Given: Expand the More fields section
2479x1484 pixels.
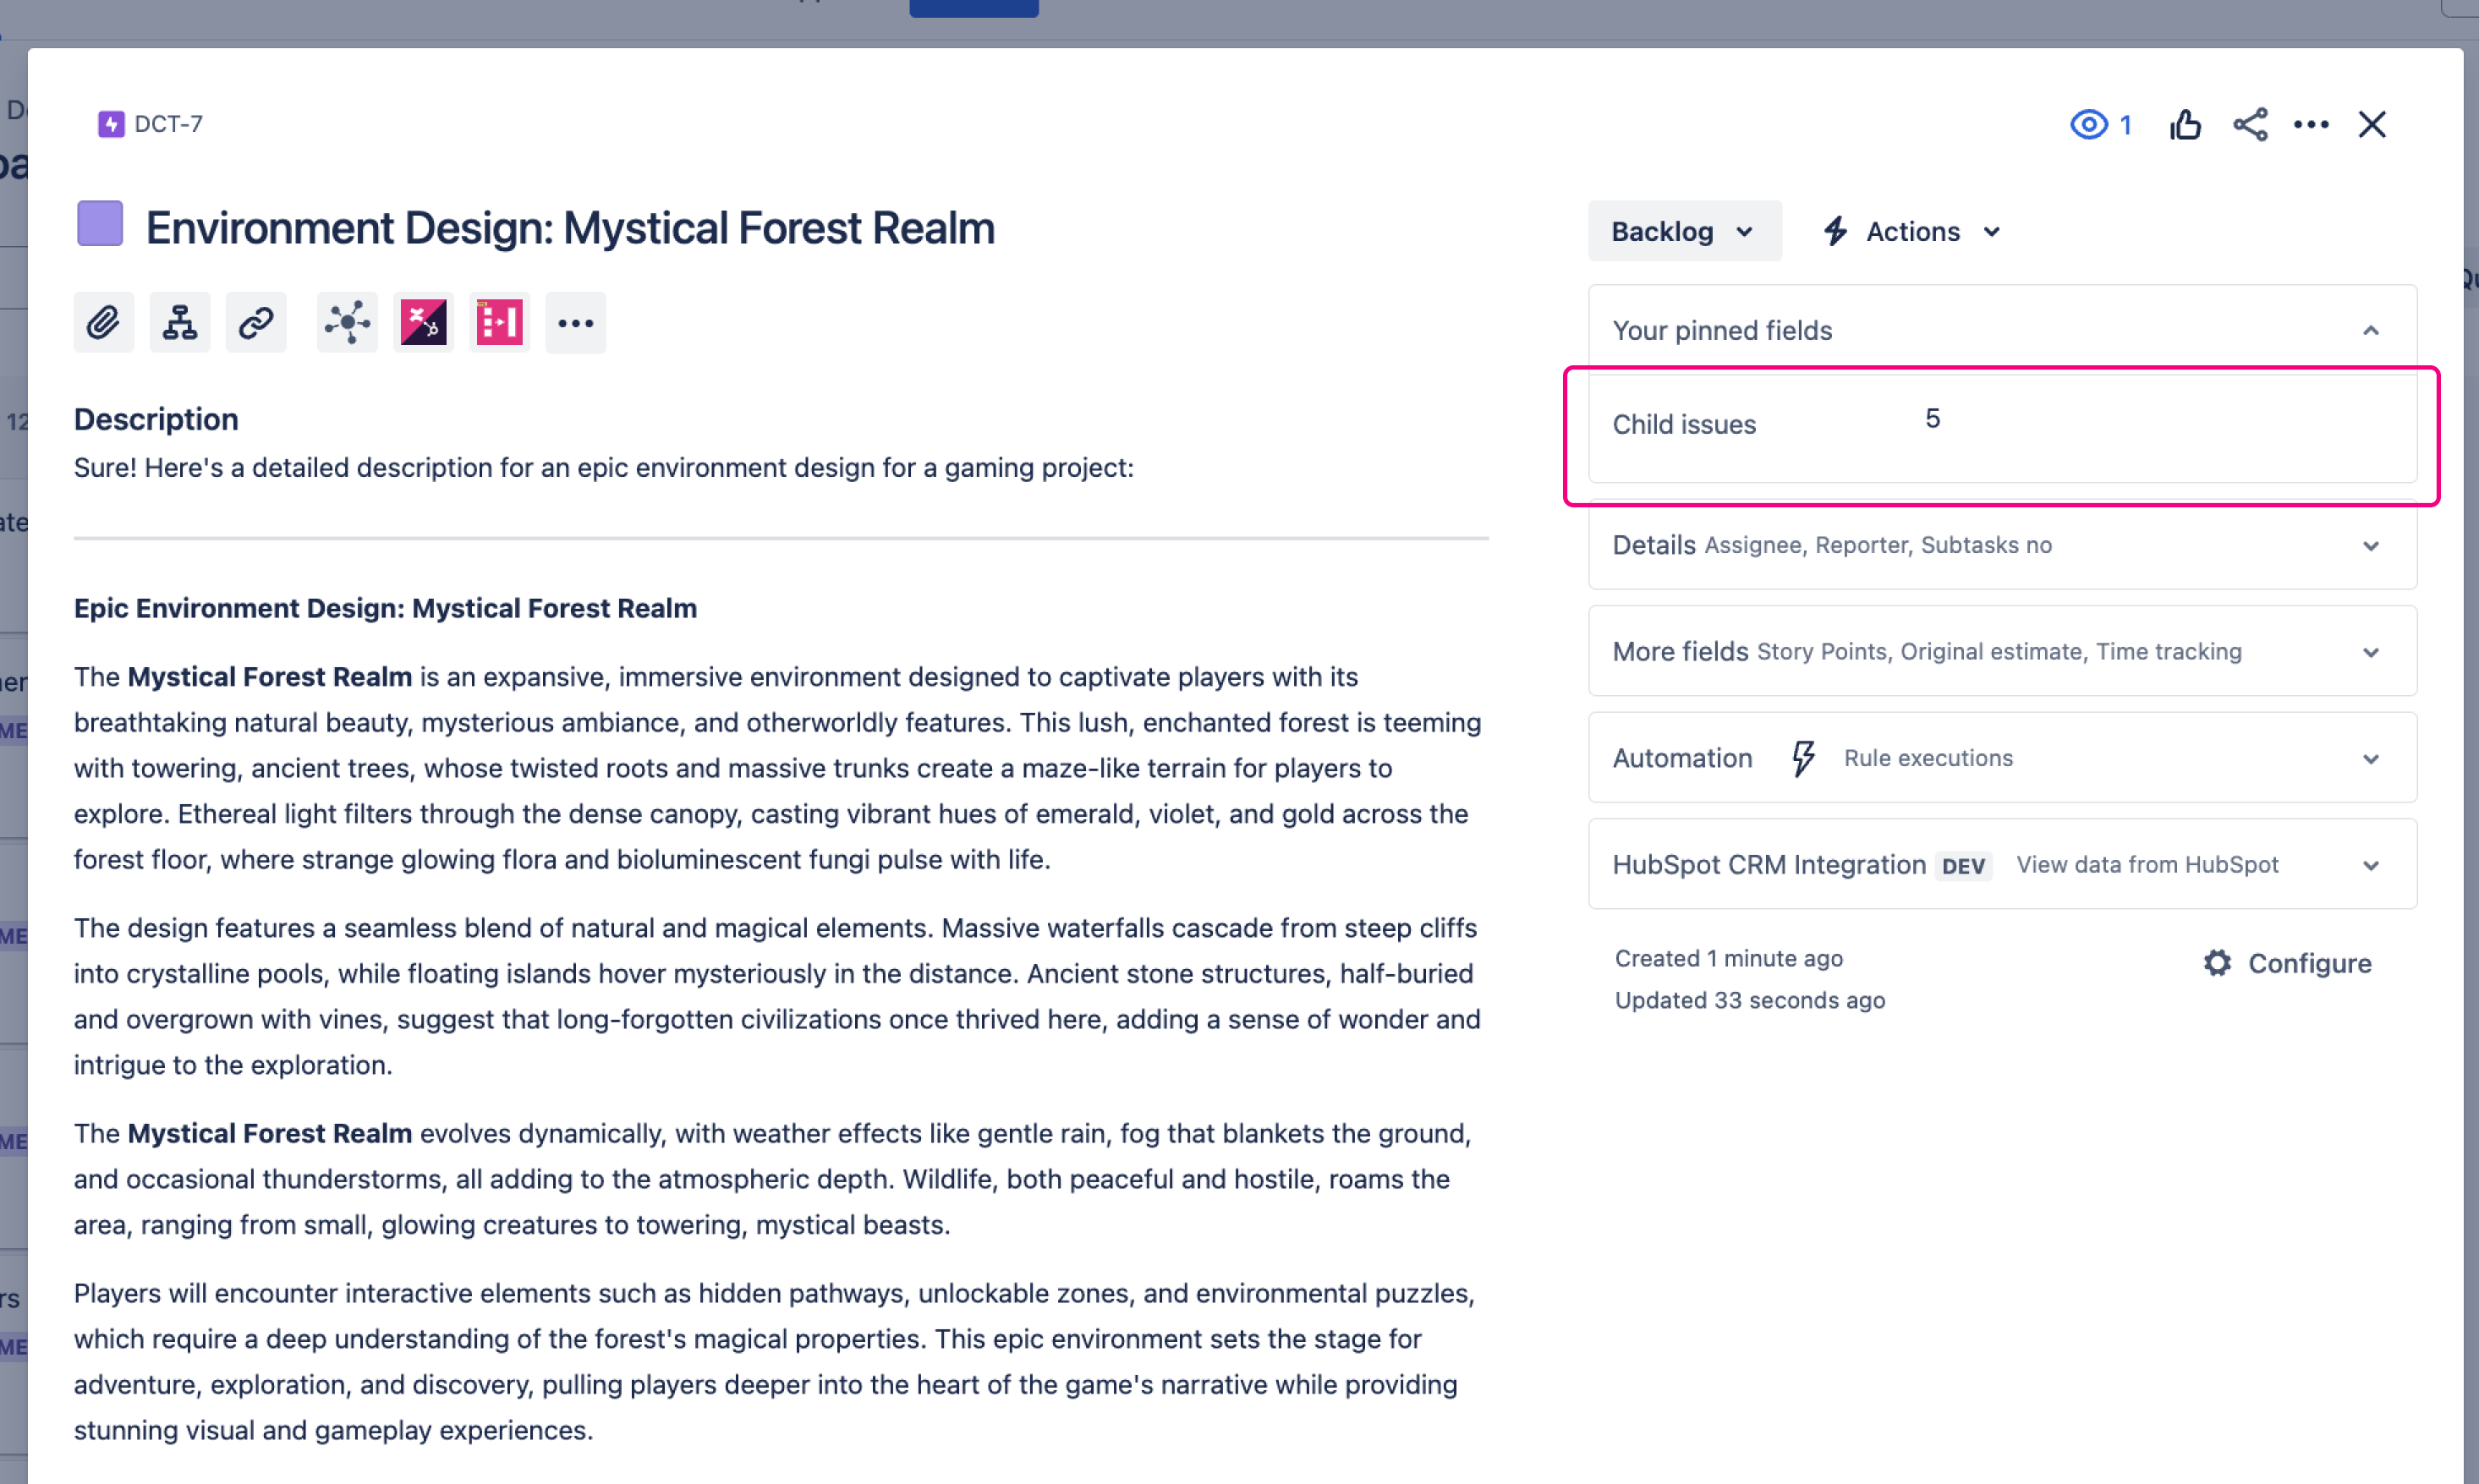Looking at the screenshot, I should [x=2369, y=652].
